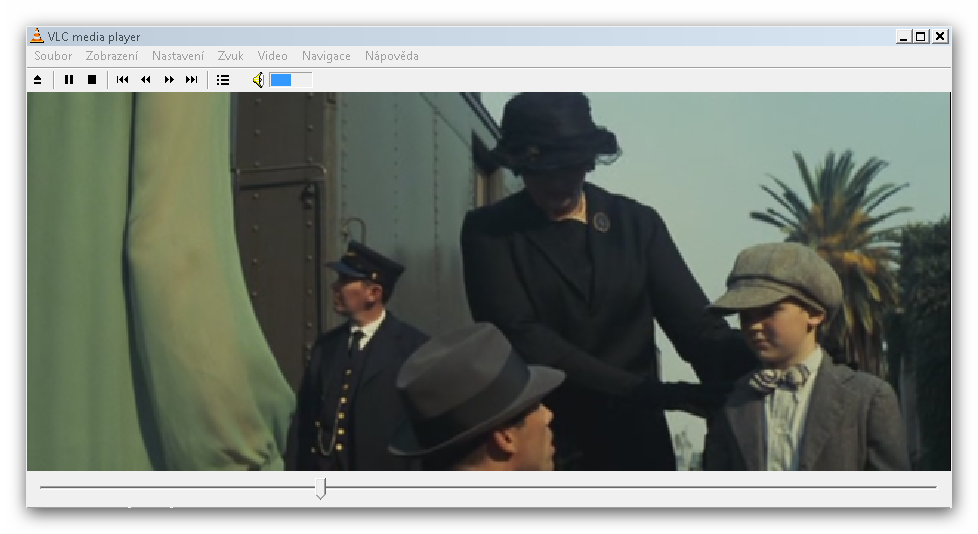Image resolution: width=978 pixels, height=534 pixels.
Task: Click on the video display area
Action: [x=488, y=281]
